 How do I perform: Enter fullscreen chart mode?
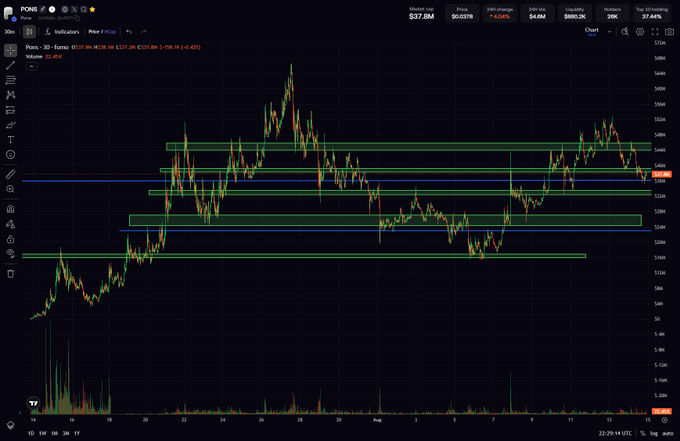[x=655, y=32]
